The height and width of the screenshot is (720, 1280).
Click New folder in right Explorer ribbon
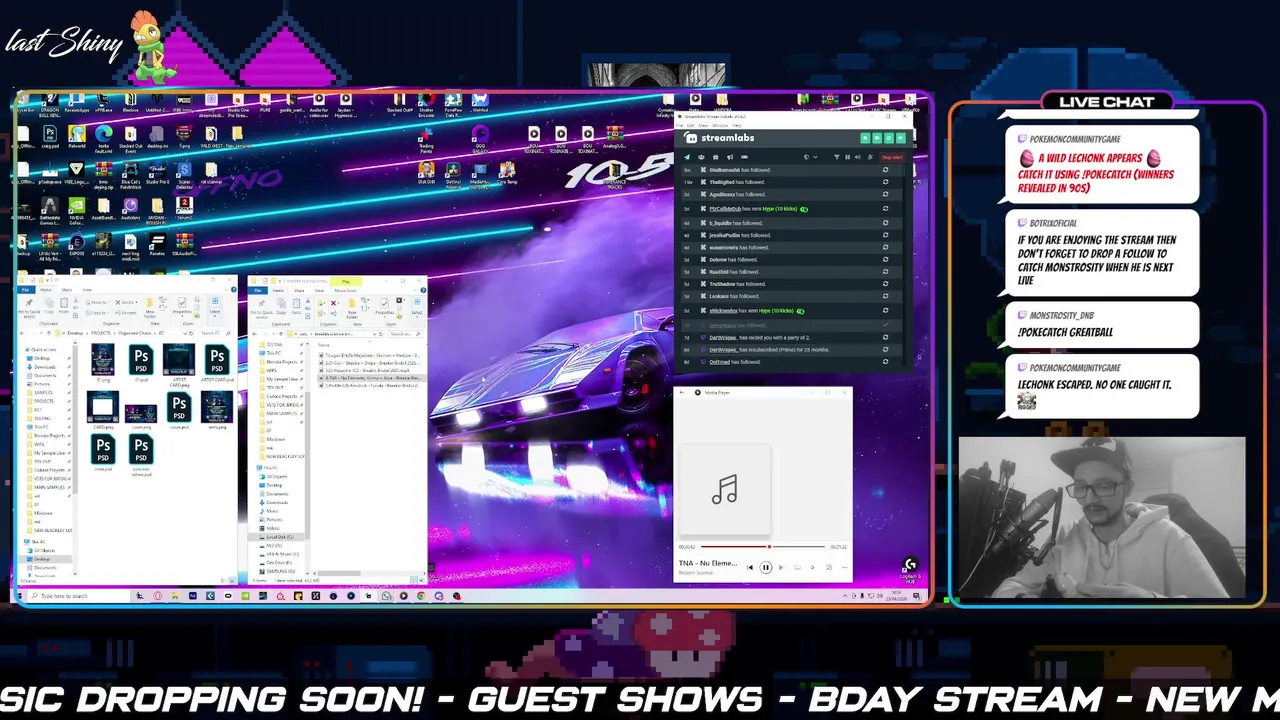[x=352, y=308]
